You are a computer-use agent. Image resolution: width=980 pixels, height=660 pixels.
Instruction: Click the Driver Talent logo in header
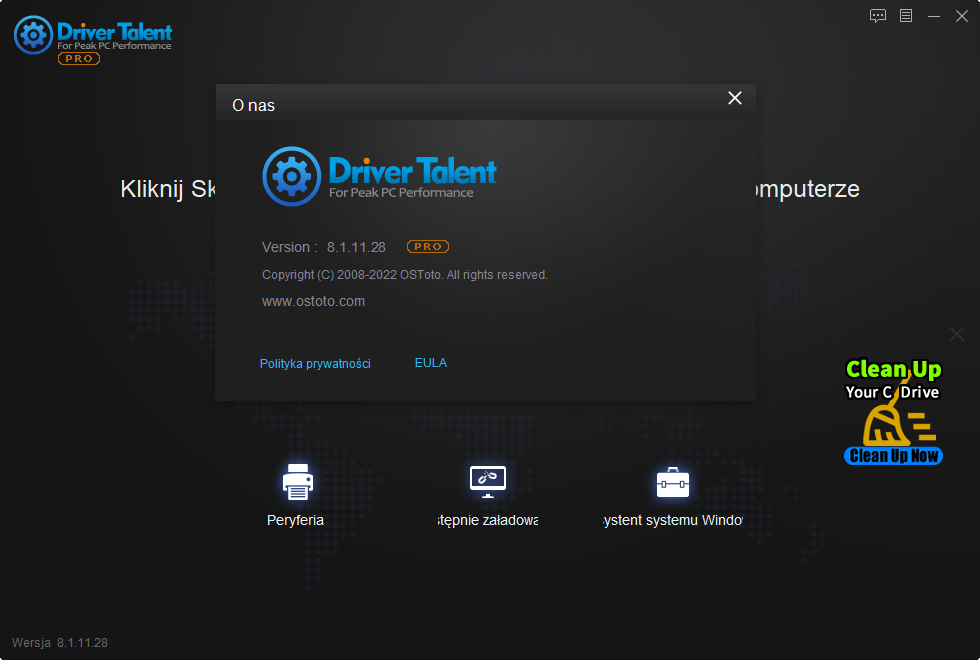pyautogui.click(x=92, y=35)
